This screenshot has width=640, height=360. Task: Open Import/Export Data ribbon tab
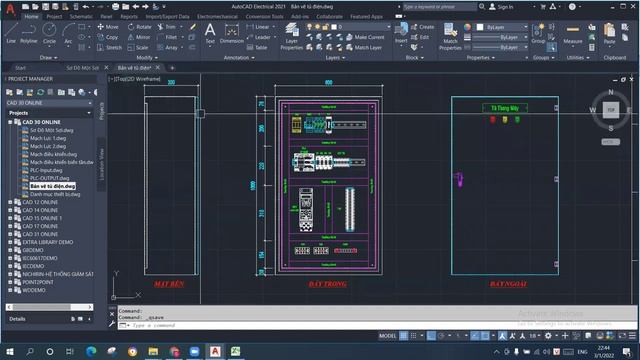tap(167, 17)
